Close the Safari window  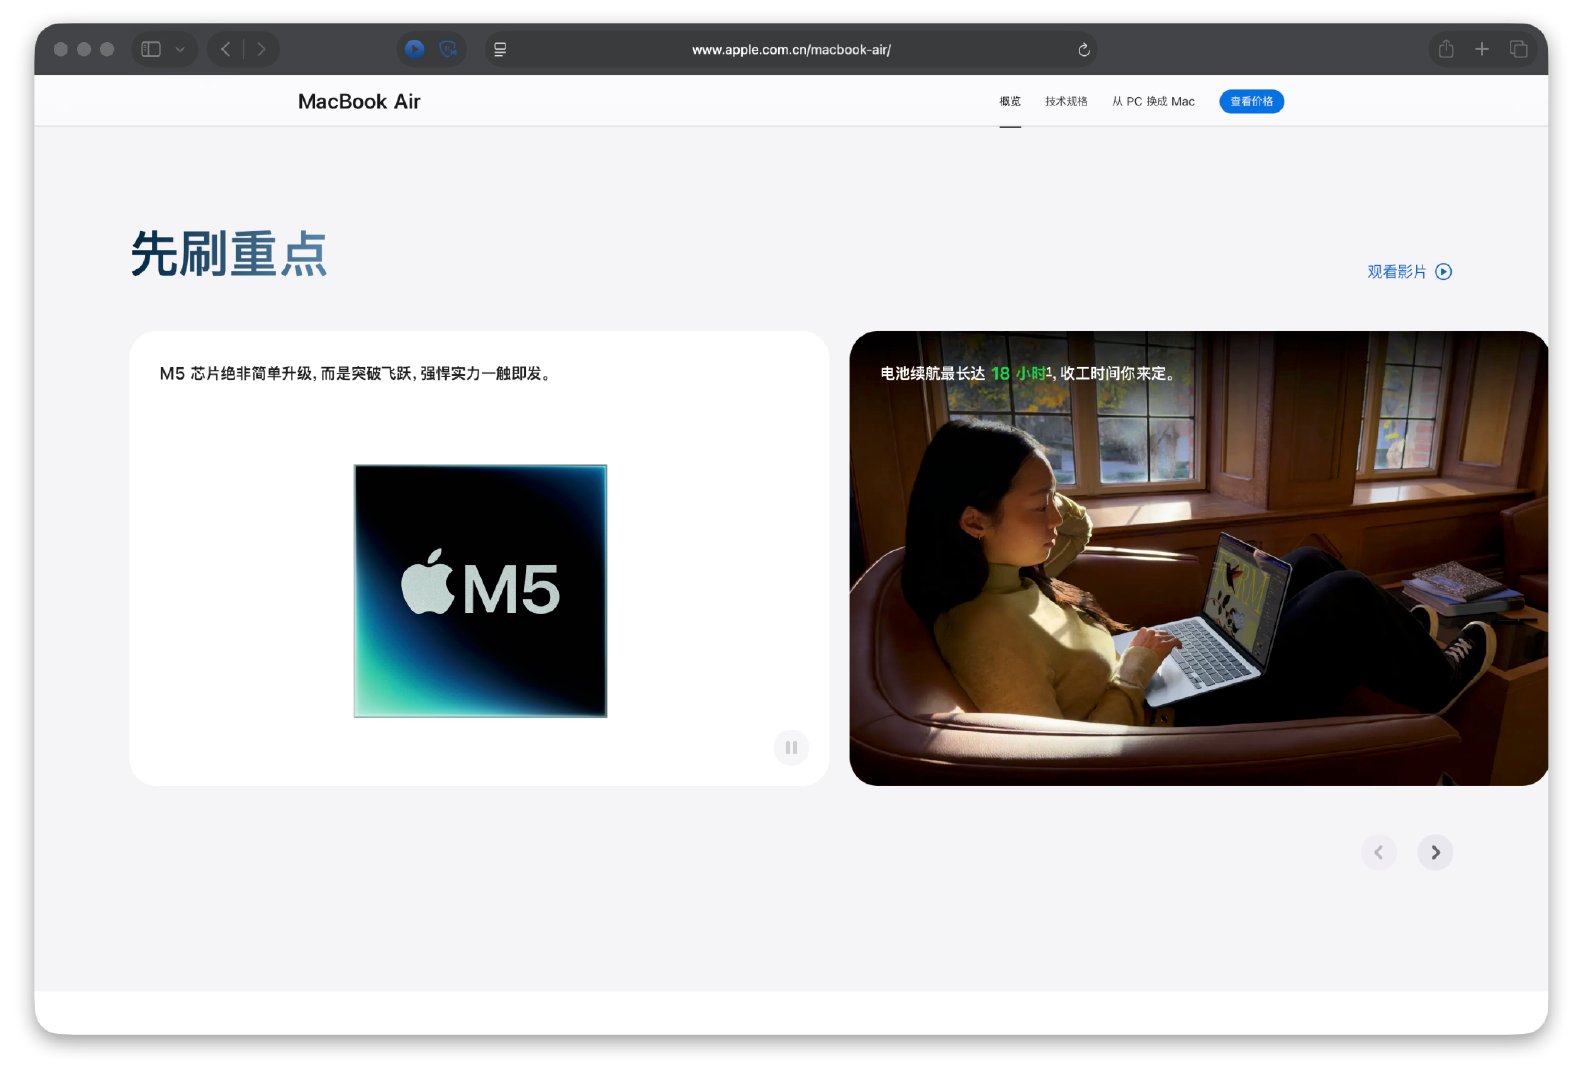click(61, 49)
